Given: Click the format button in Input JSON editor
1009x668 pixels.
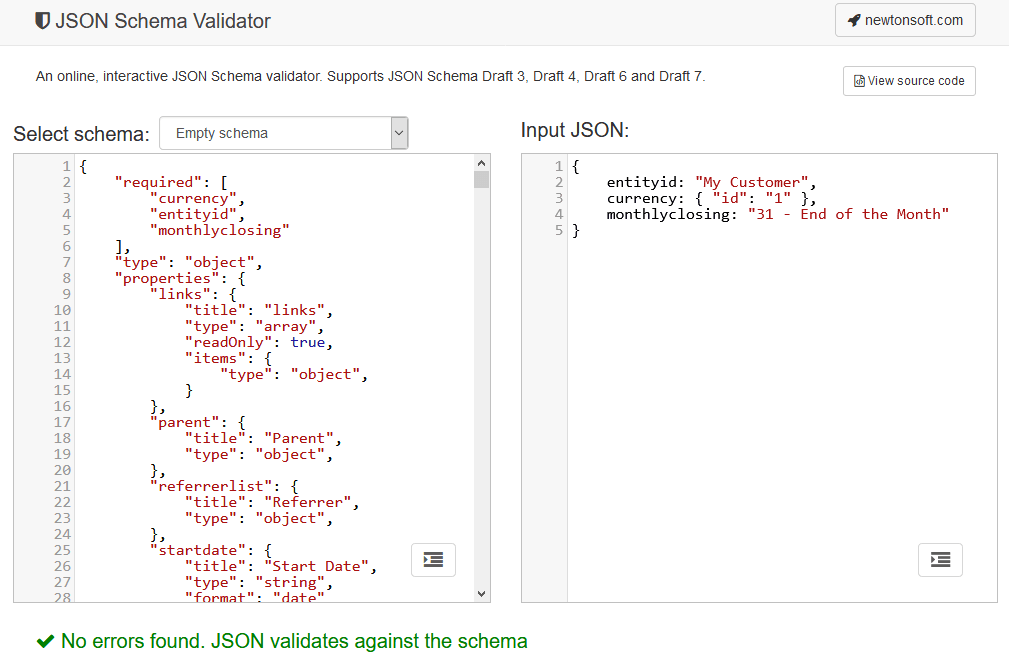Looking at the screenshot, I should click(x=940, y=560).
